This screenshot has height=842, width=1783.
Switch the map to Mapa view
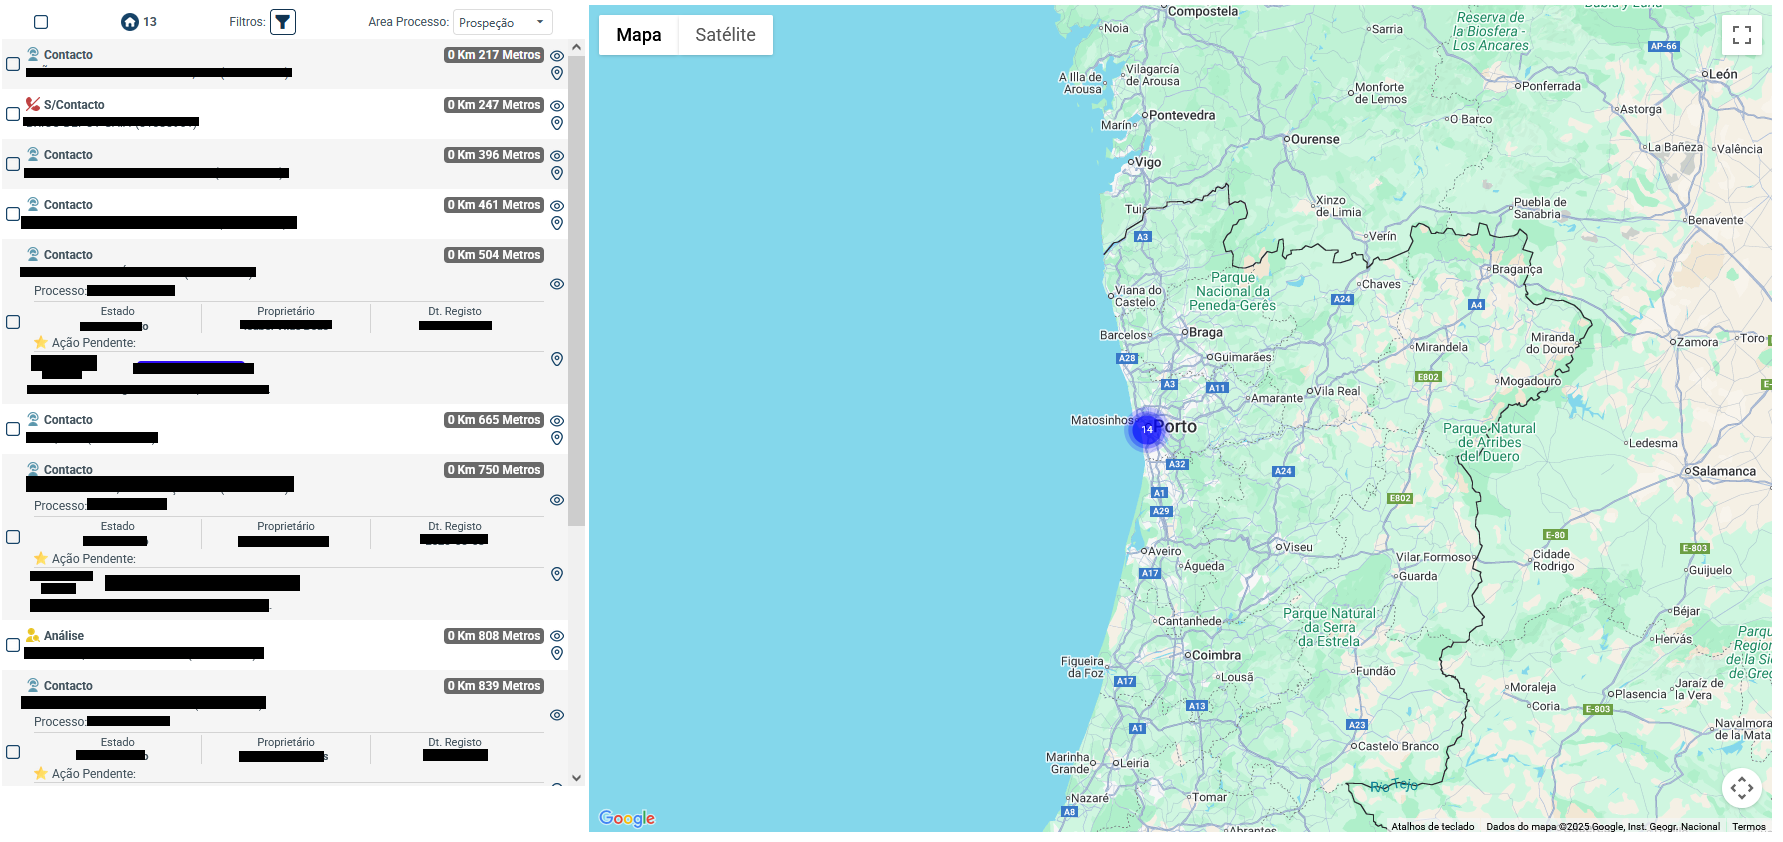[639, 35]
